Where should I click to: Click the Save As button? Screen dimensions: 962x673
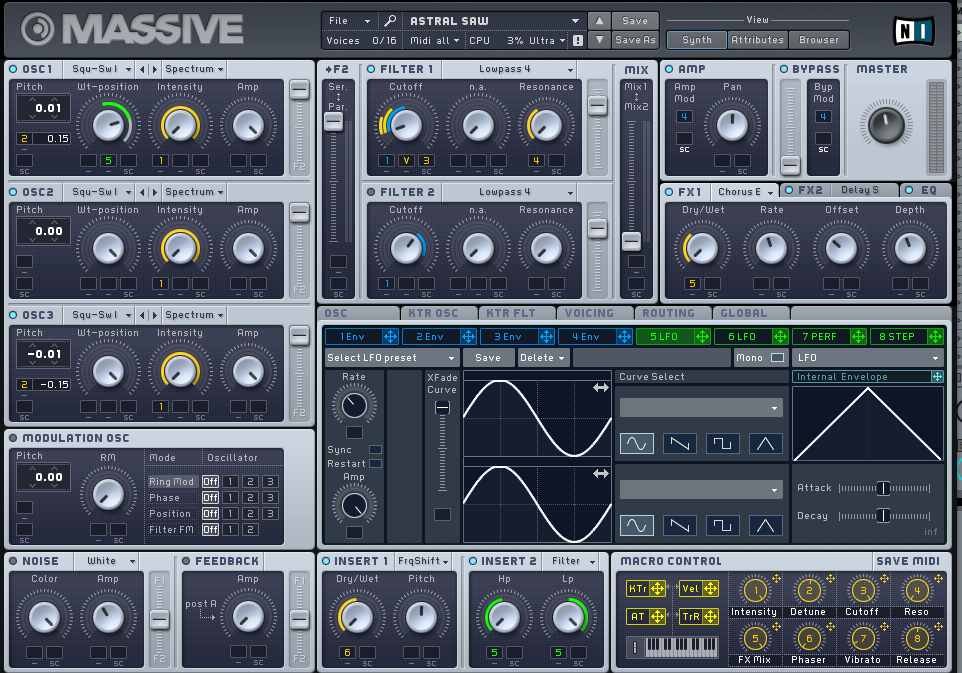tap(634, 40)
